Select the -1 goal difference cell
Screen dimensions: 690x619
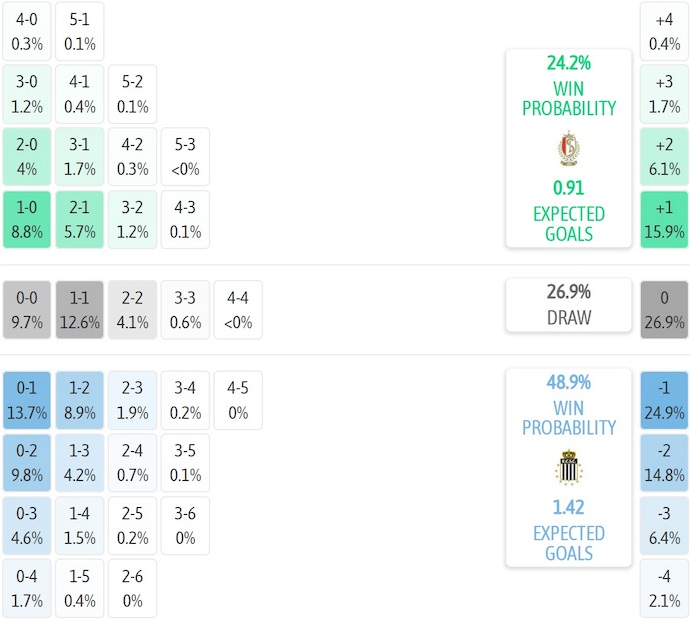click(x=664, y=400)
